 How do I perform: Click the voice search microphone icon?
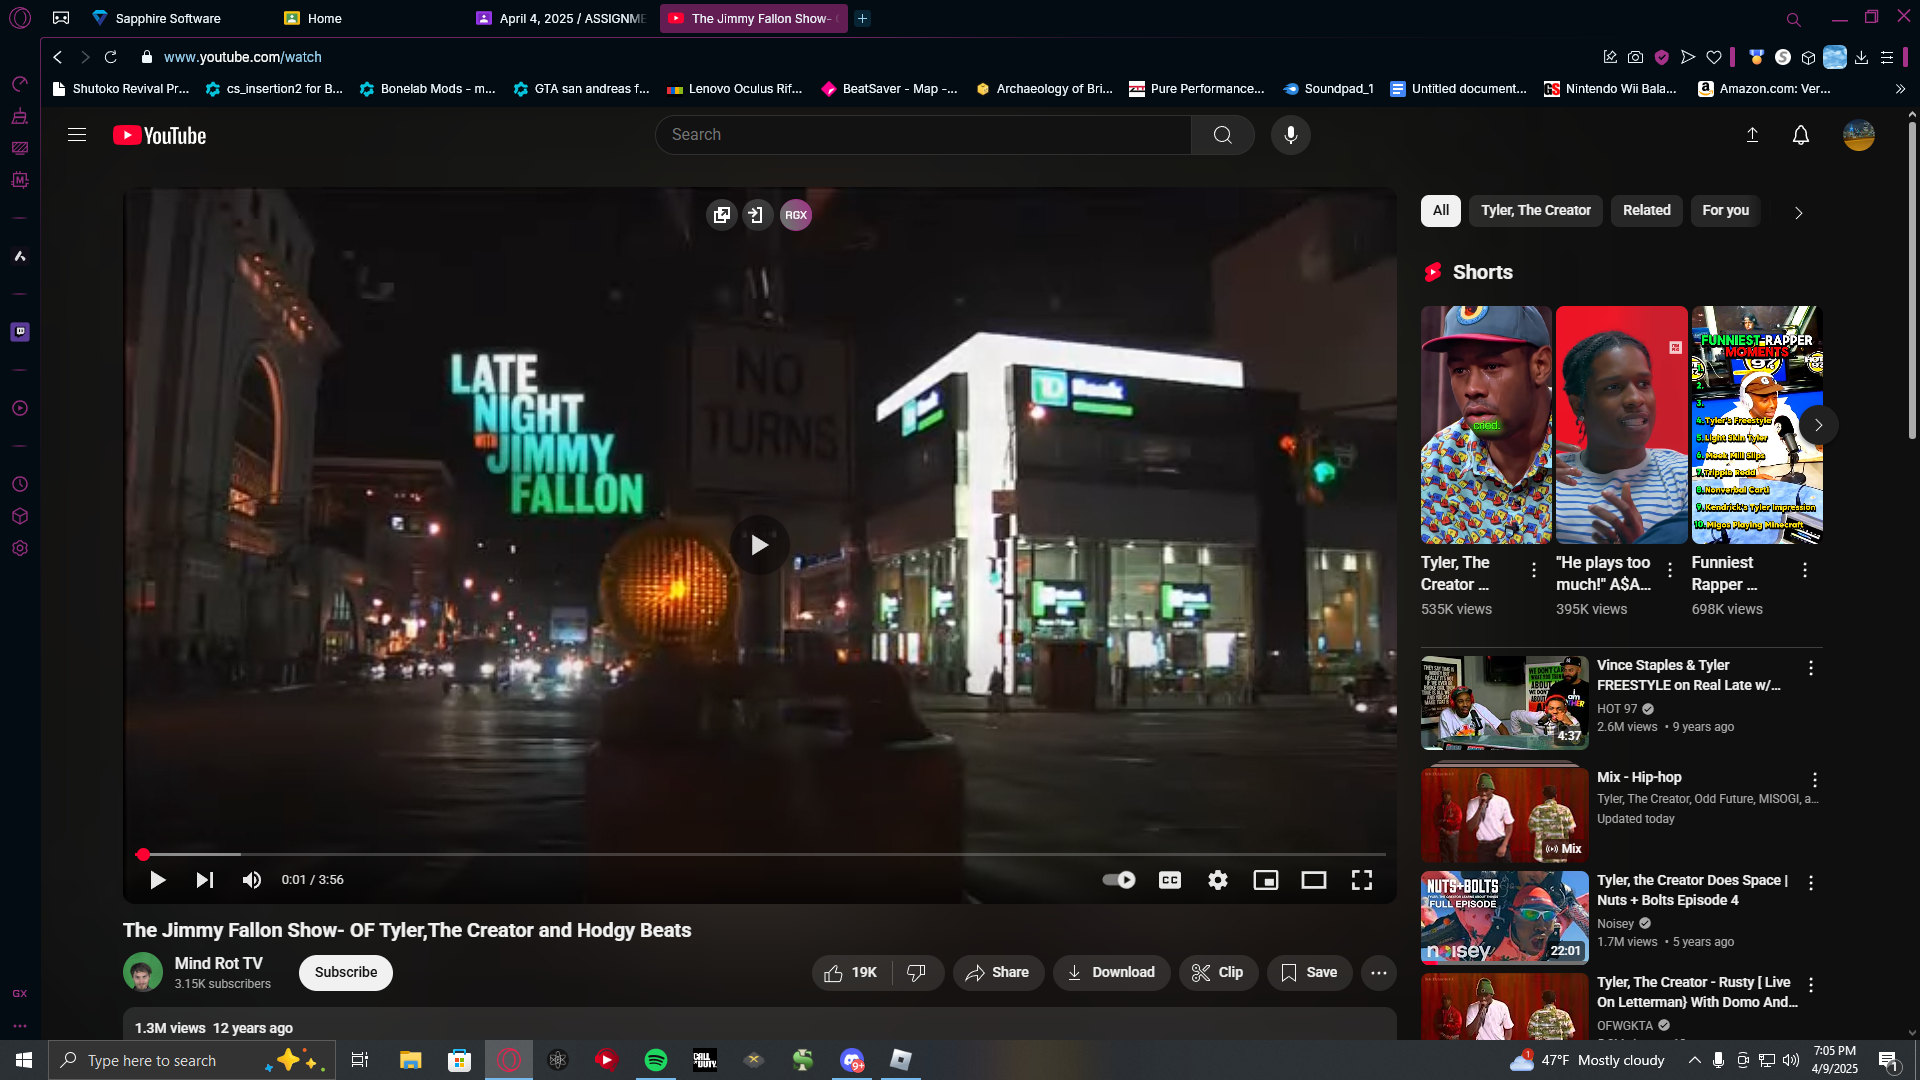pyautogui.click(x=1290, y=135)
